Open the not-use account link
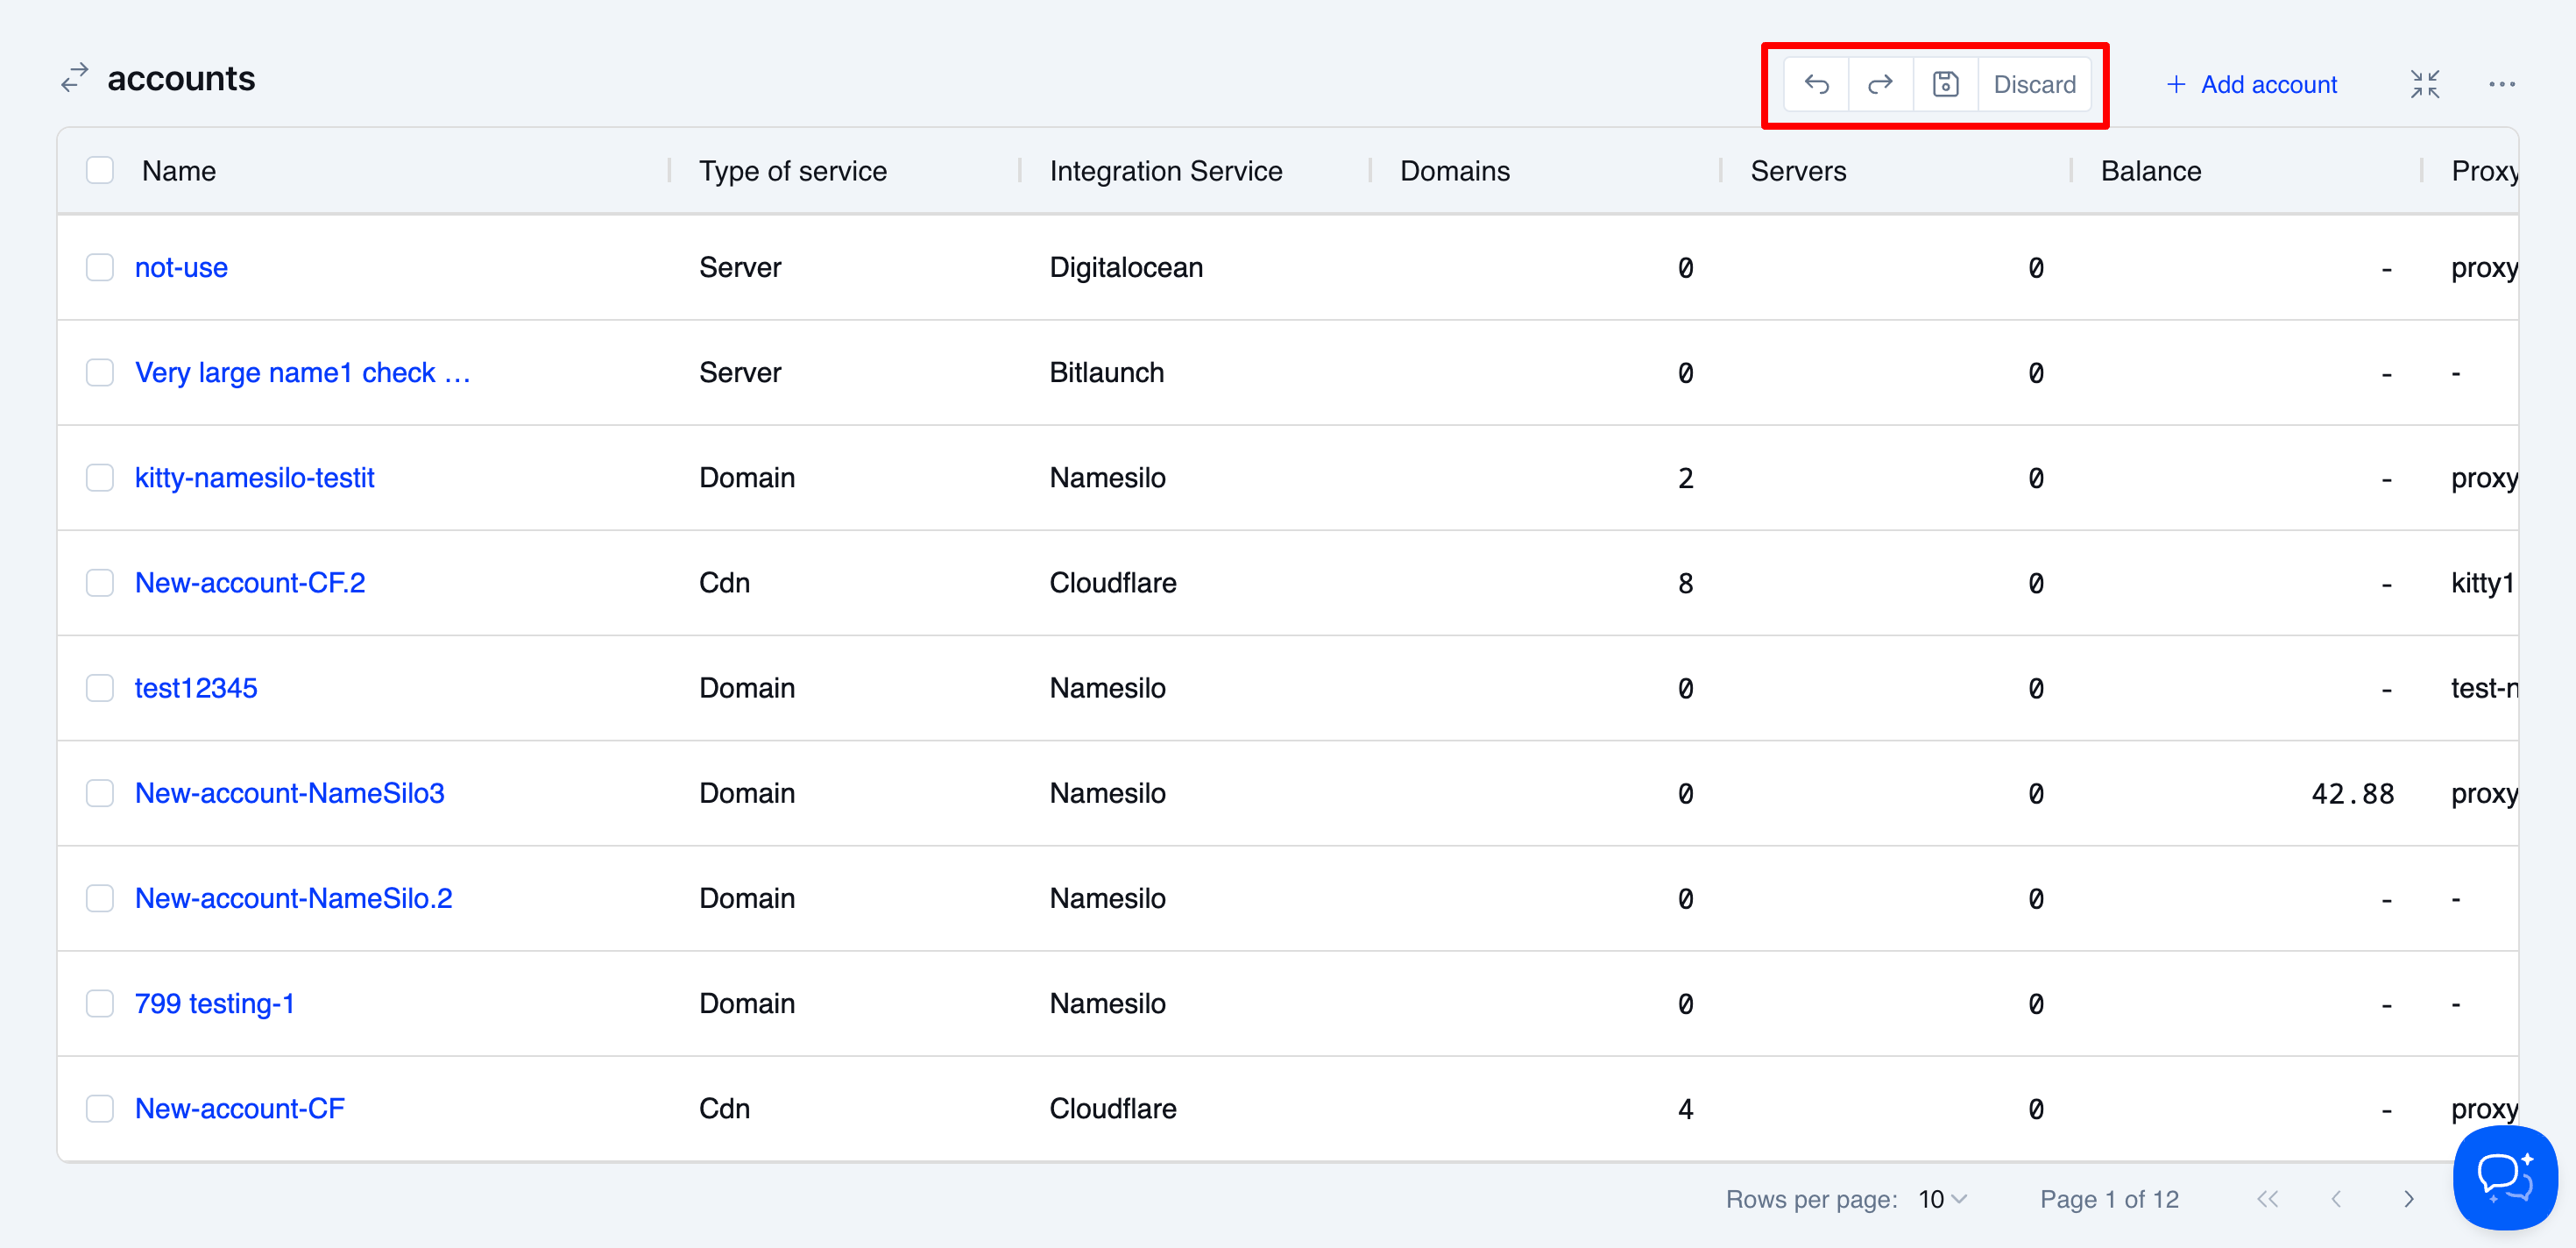This screenshot has width=2576, height=1248. [x=181, y=267]
